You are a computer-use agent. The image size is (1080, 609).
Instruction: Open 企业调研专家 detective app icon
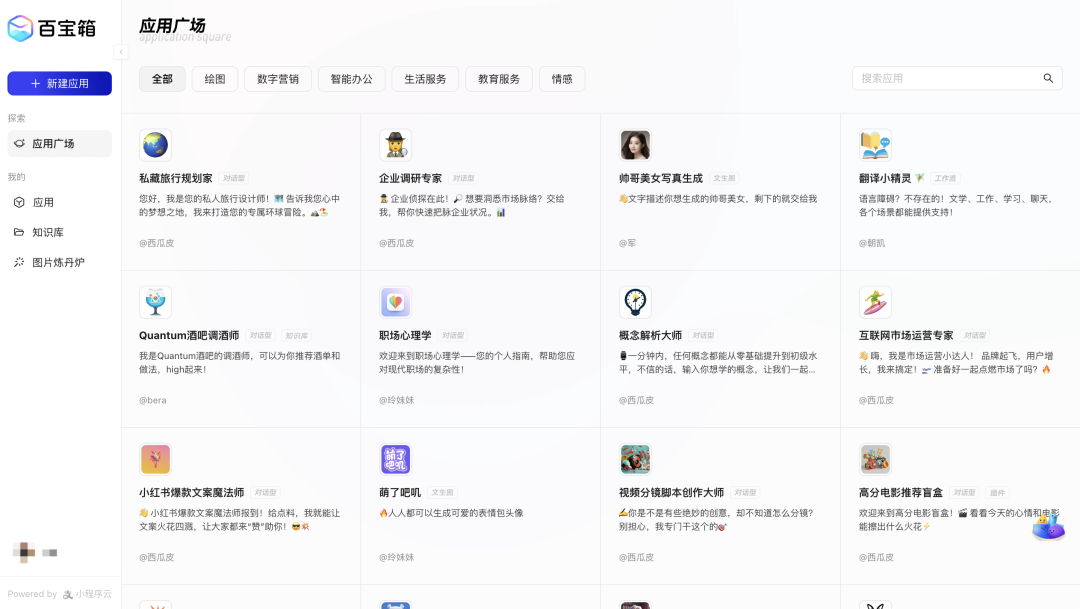395,145
